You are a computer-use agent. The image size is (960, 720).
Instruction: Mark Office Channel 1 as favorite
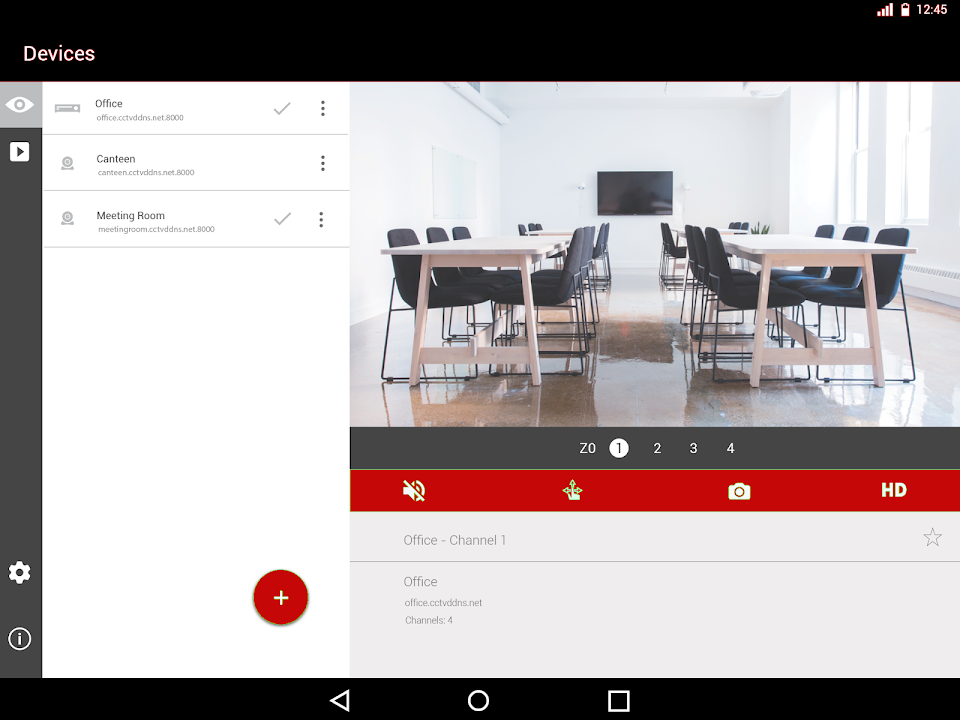[932, 538]
